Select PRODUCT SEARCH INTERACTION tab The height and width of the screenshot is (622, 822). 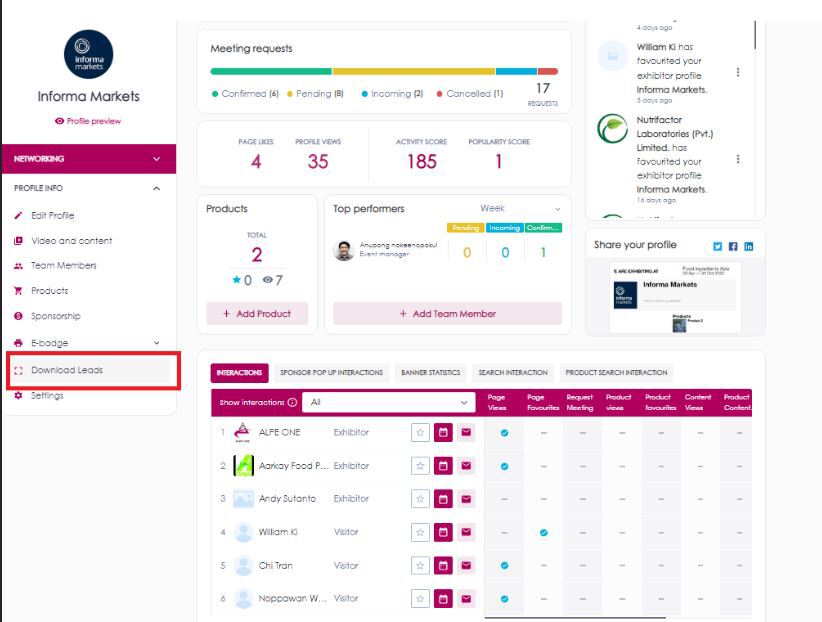[x=616, y=373]
